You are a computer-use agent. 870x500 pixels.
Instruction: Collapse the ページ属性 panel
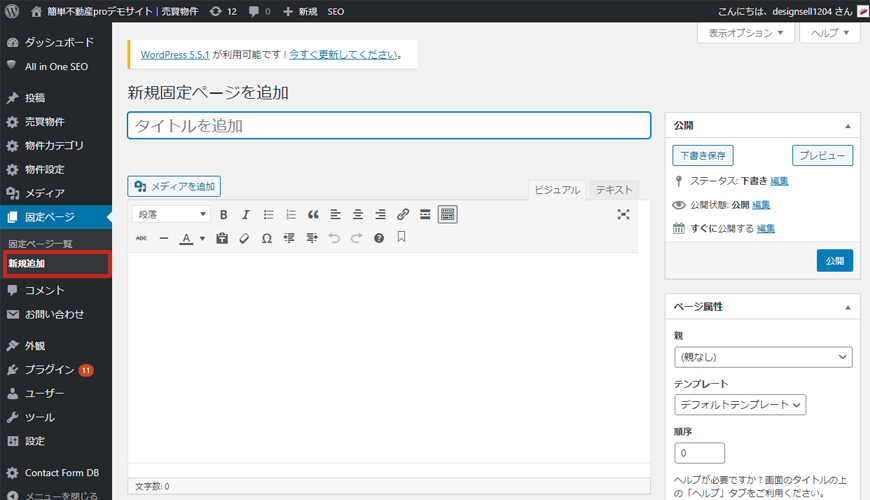(x=848, y=306)
